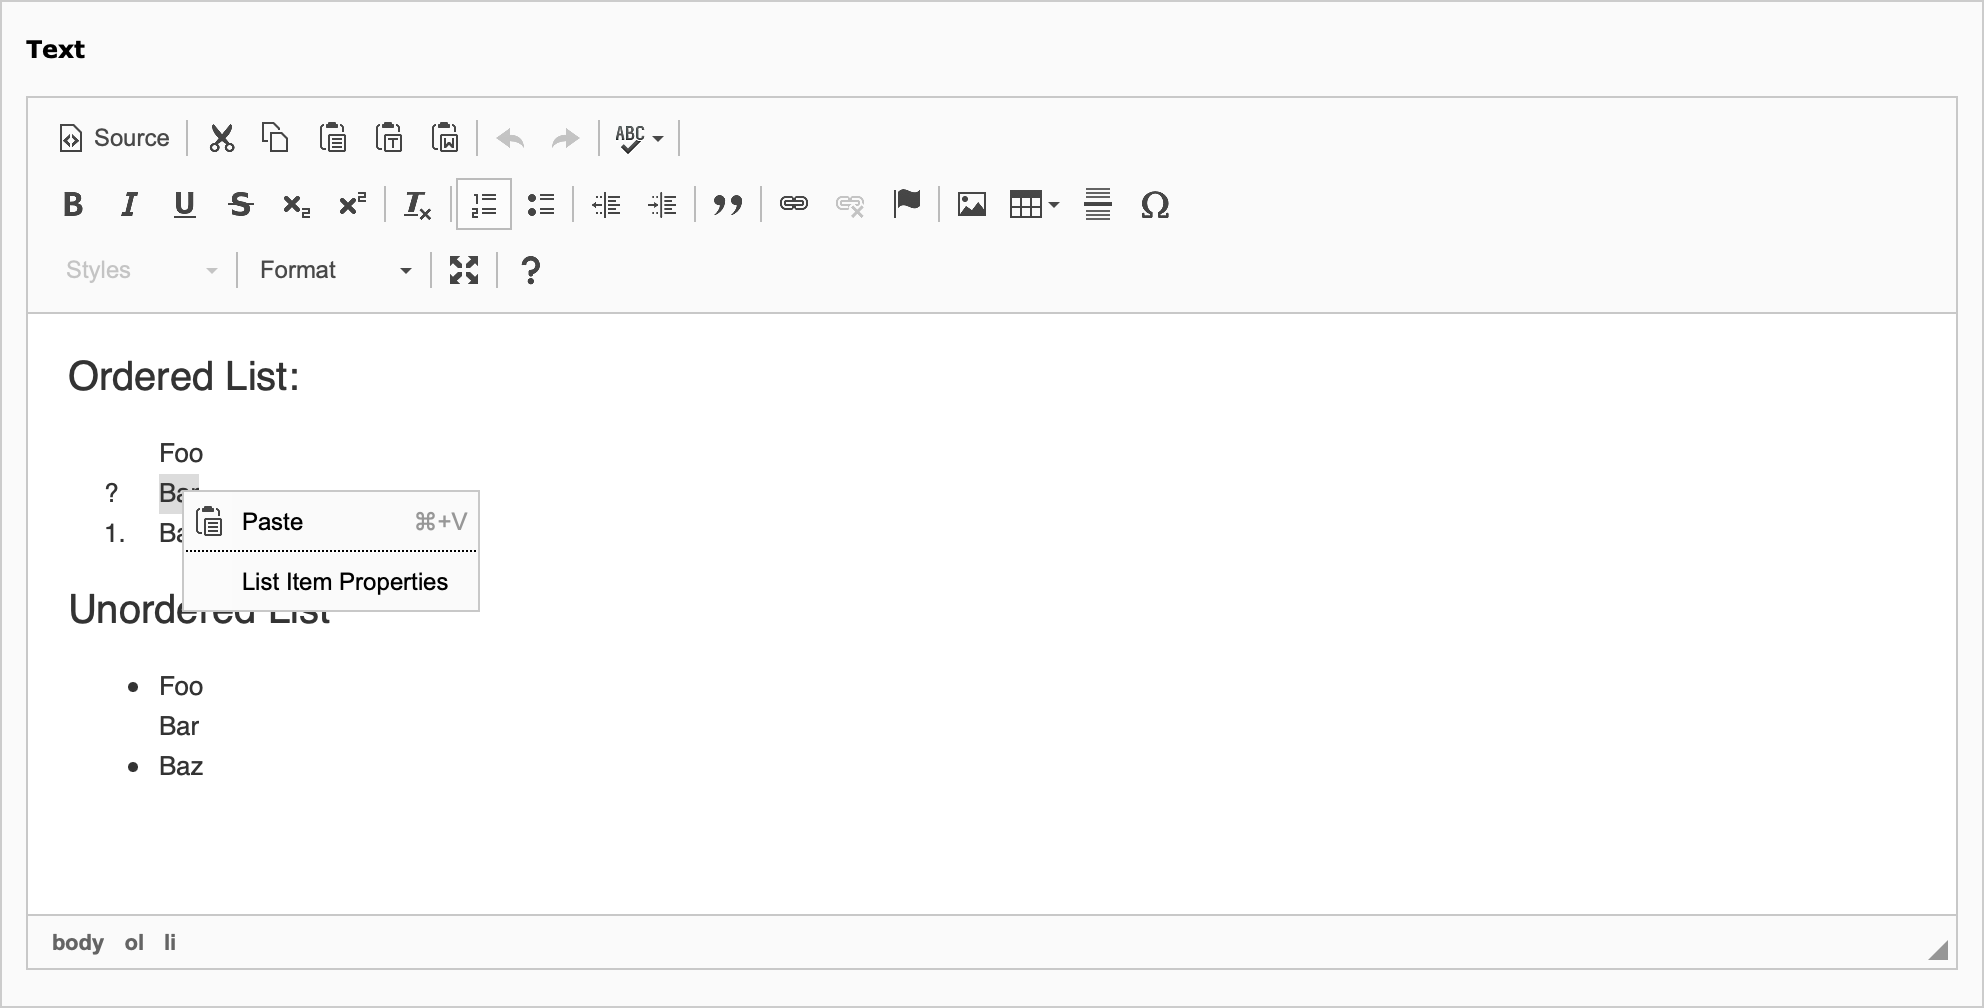Toggle italic formatting
This screenshot has height=1008, width=1984.
tap(129, 205)
